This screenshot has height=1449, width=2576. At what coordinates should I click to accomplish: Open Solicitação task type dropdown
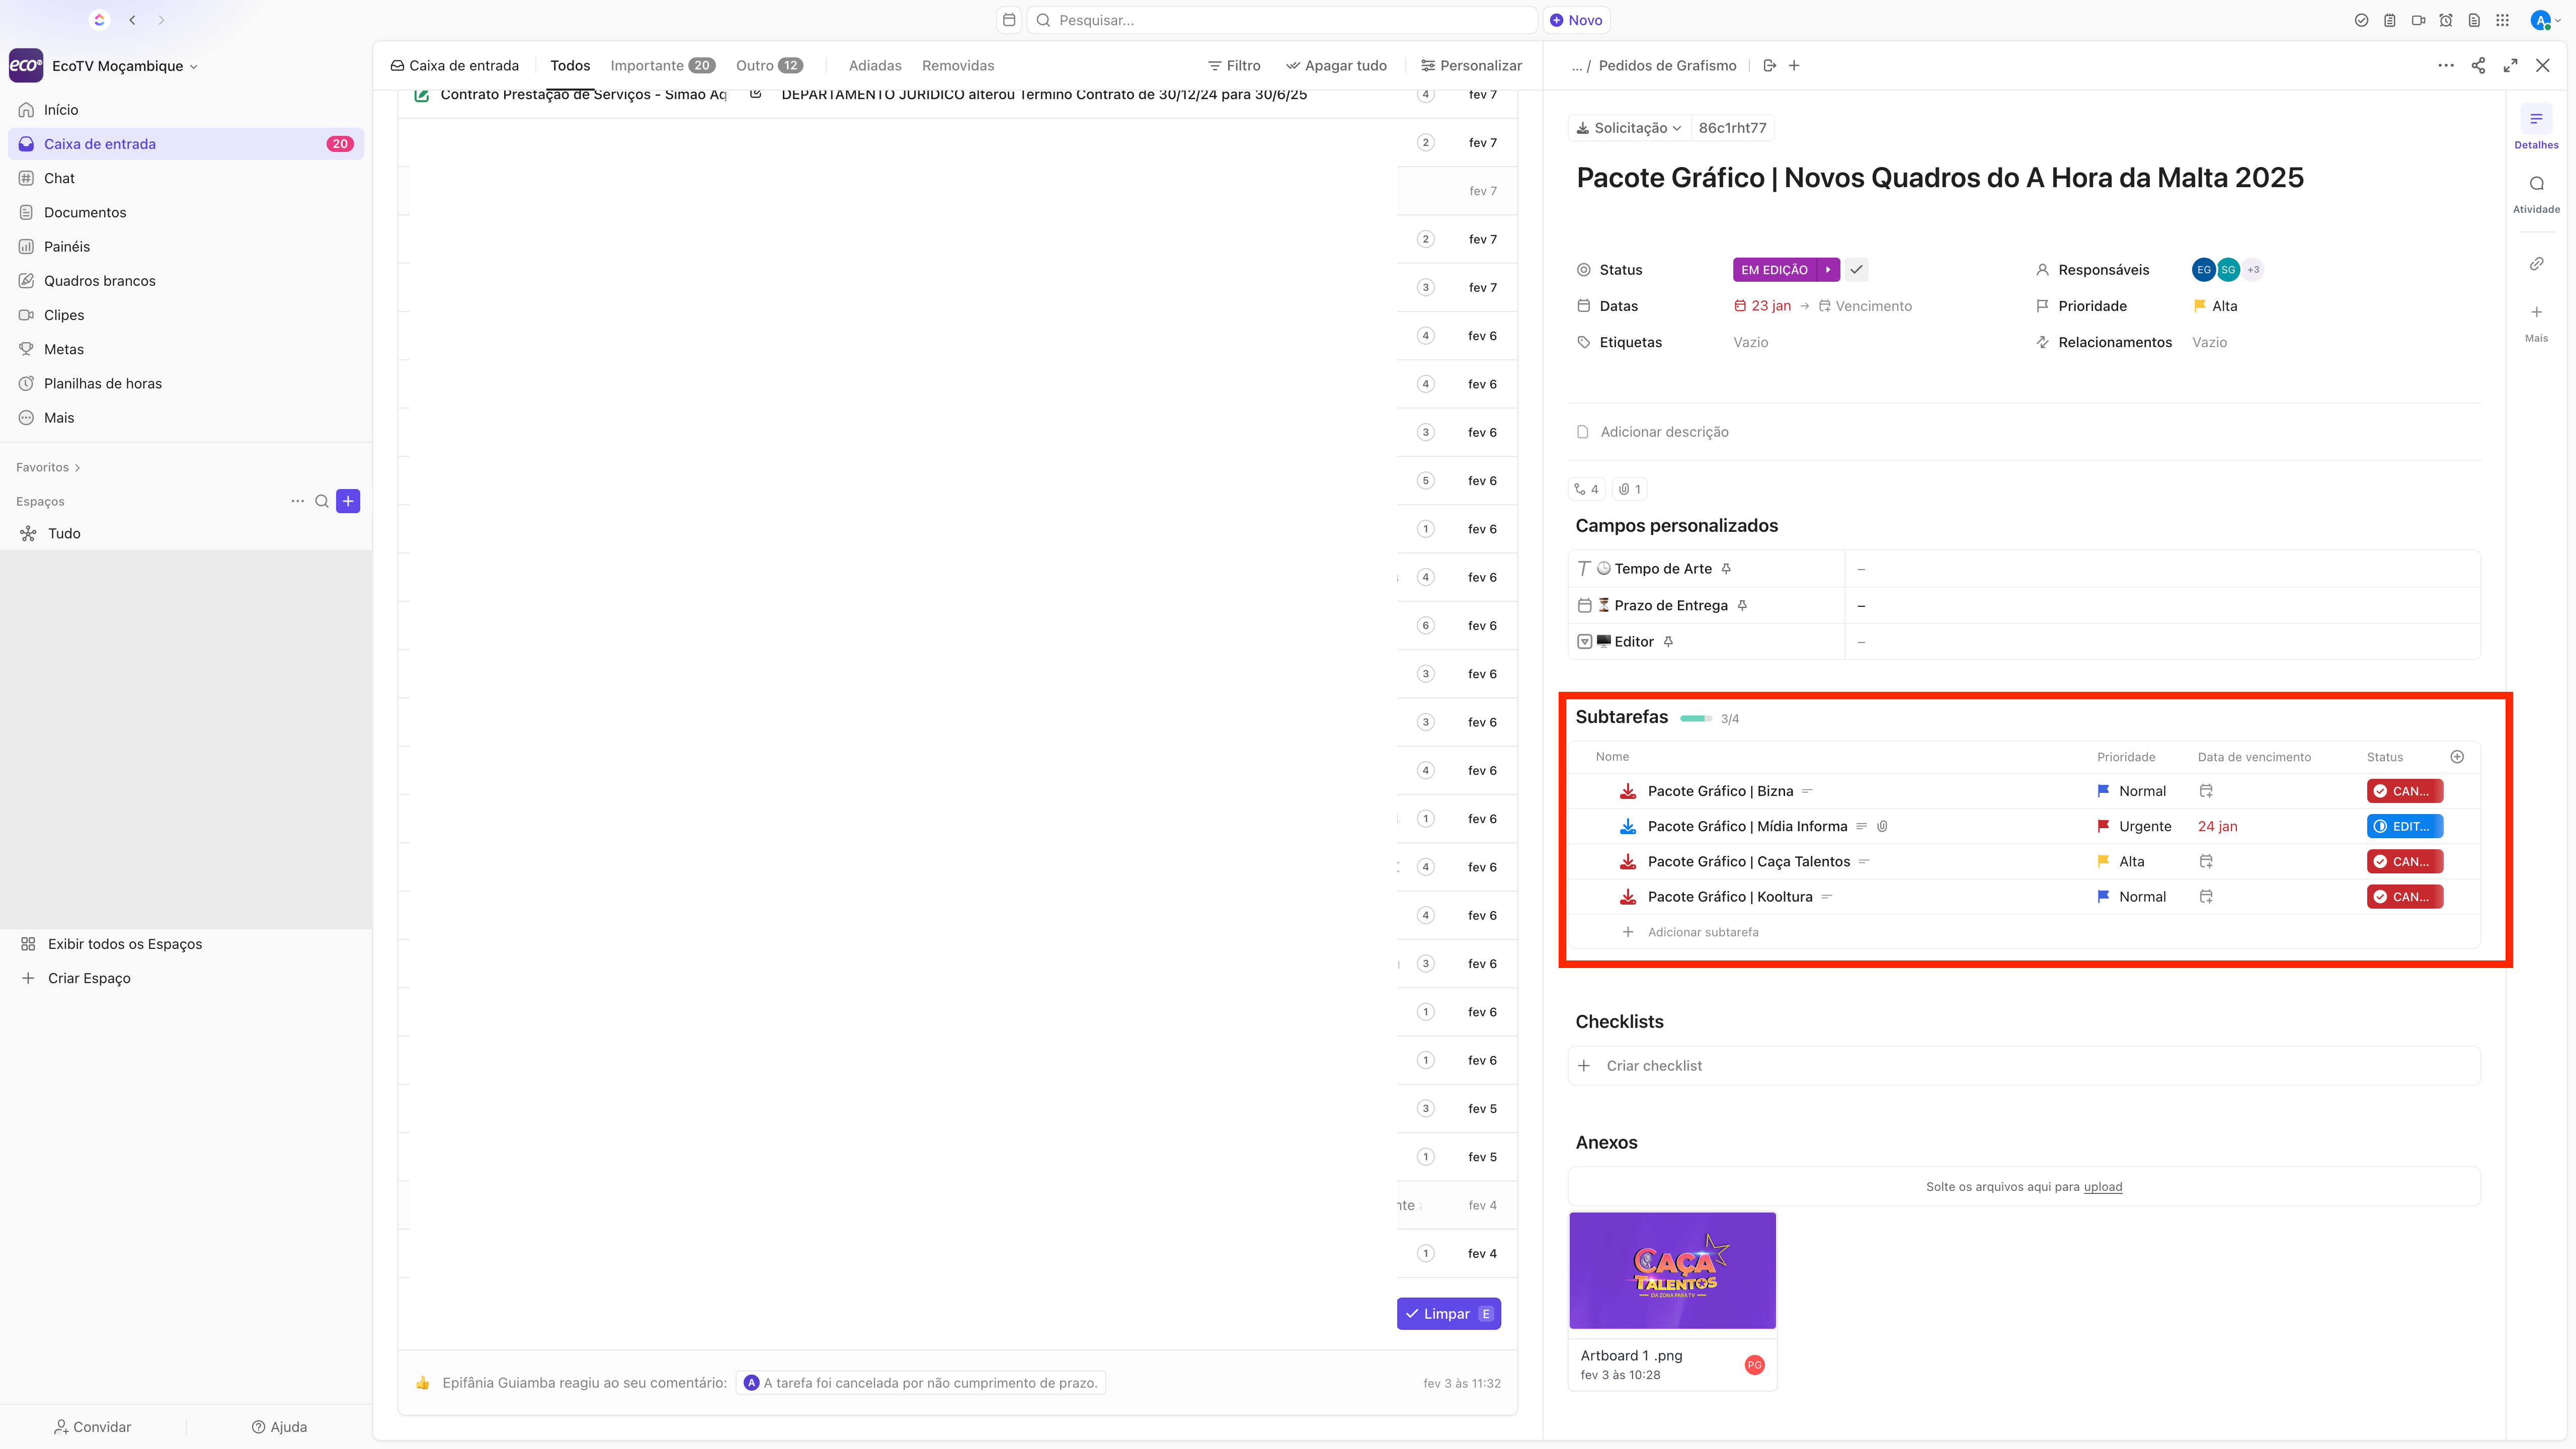(1629, 128)
